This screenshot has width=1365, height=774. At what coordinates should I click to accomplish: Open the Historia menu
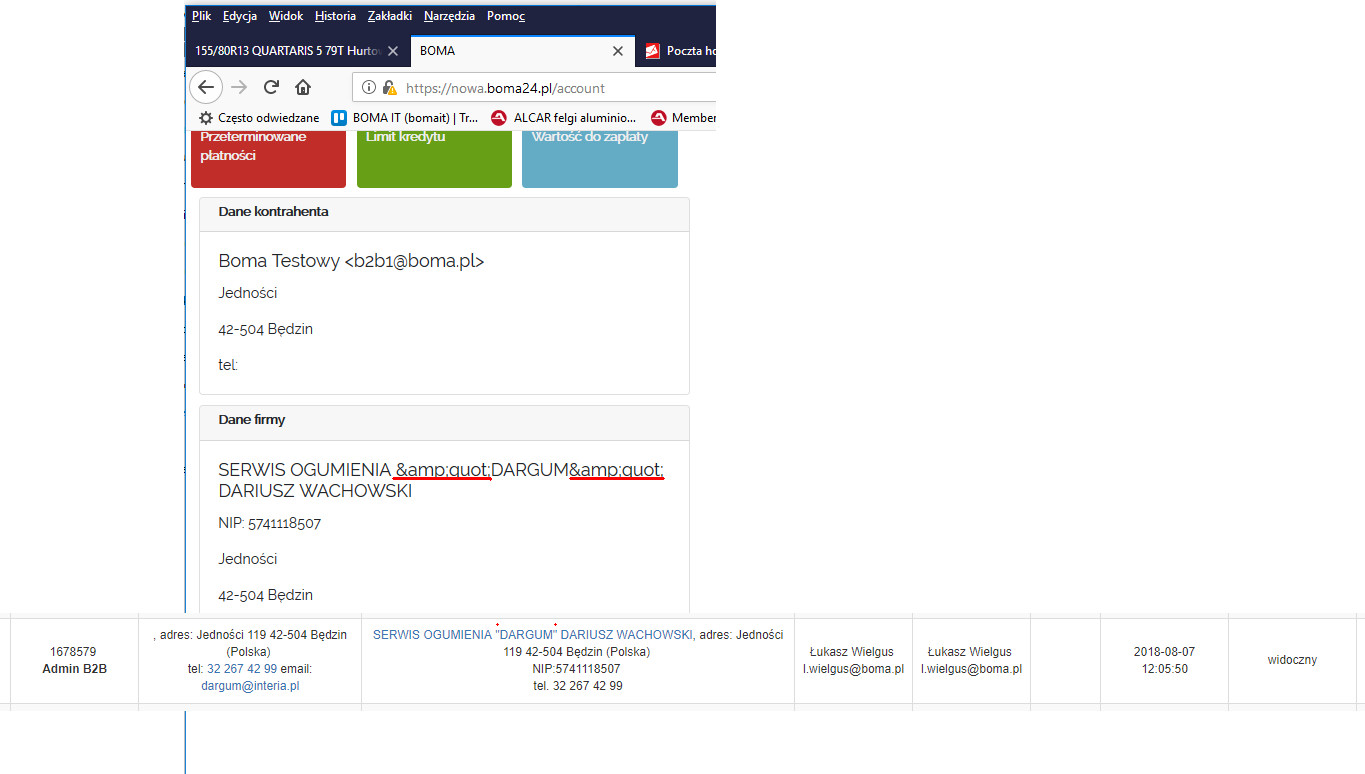tap(335, 16)
